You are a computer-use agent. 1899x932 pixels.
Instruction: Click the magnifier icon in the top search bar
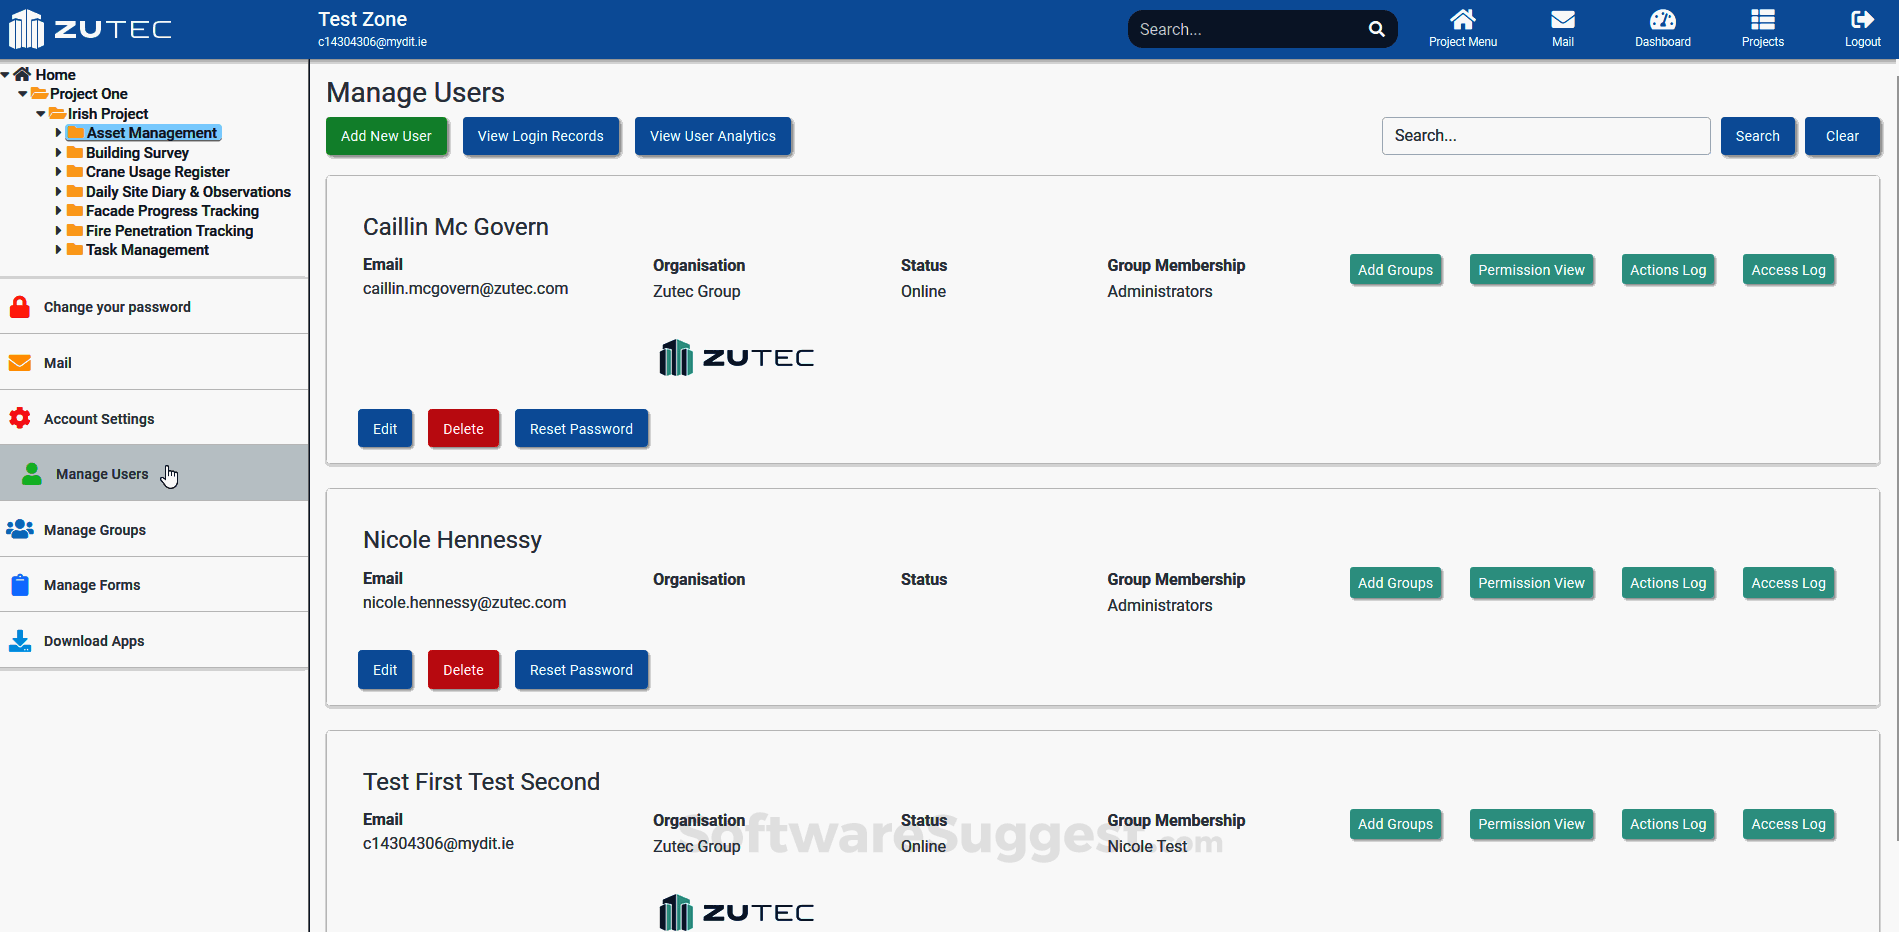[1376, 29]
